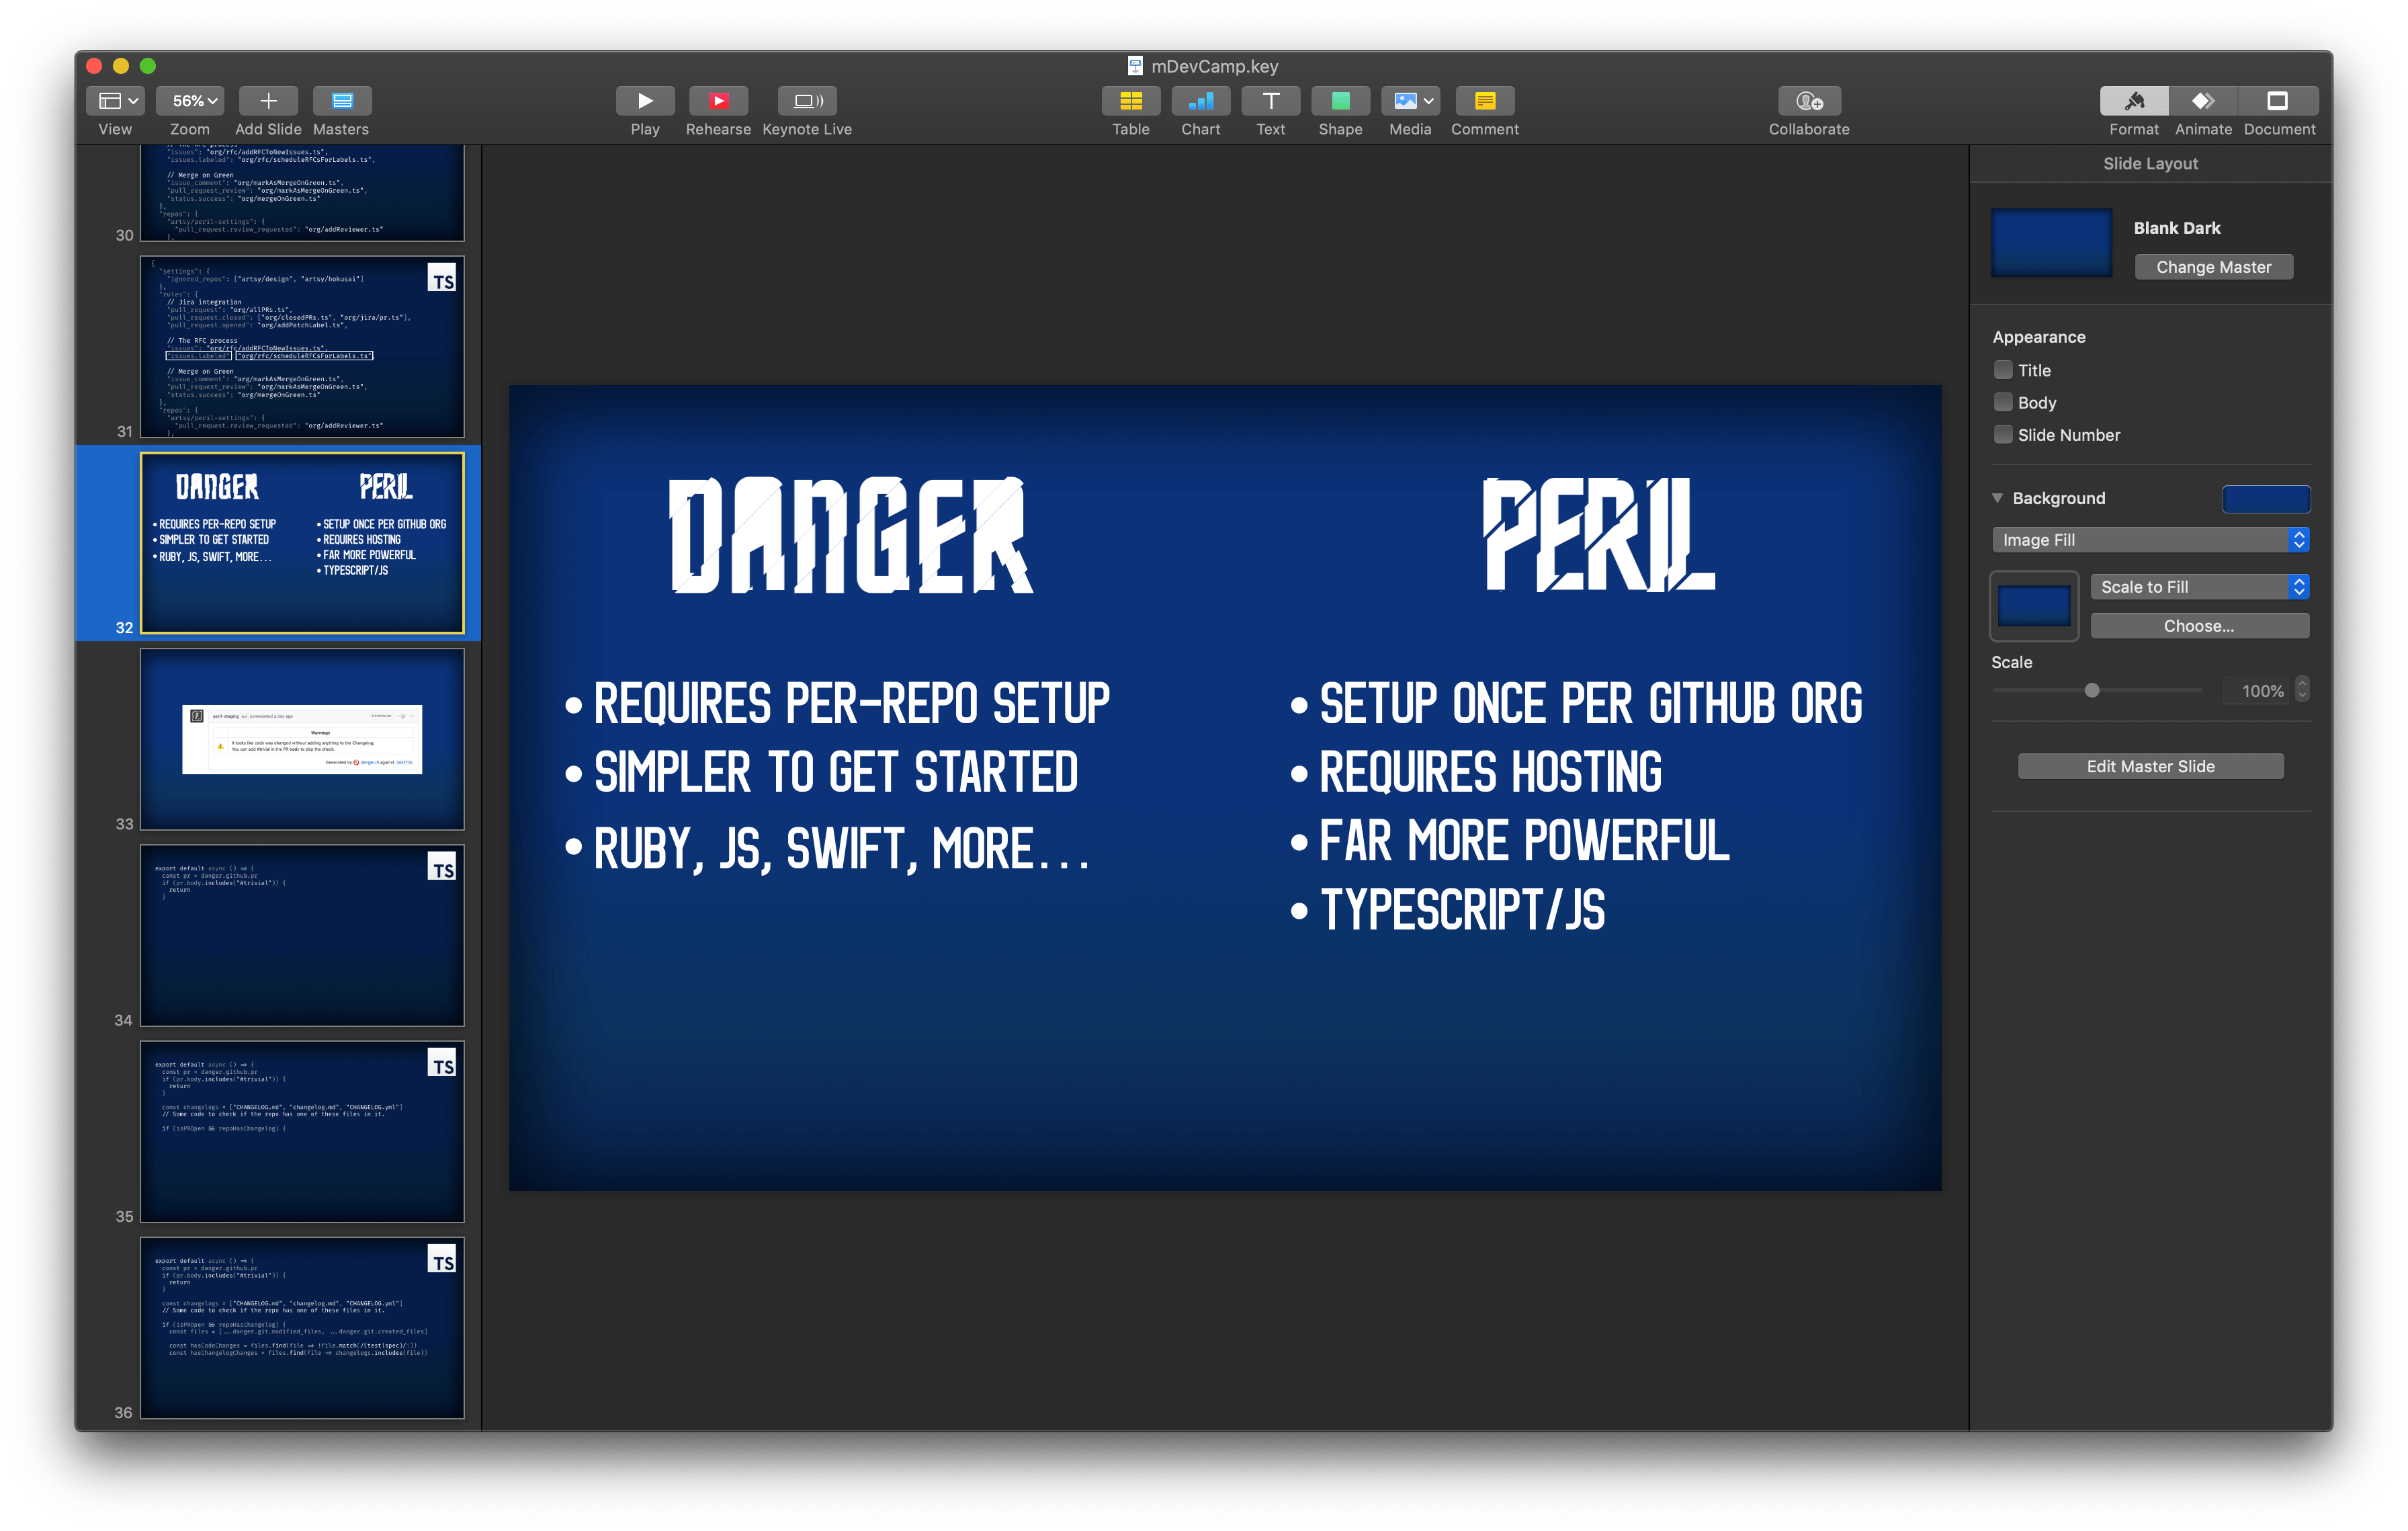Open the Zoom percentage dropdown
The height and width of the screenshot is (1531, 2408).
pos(194,101)
